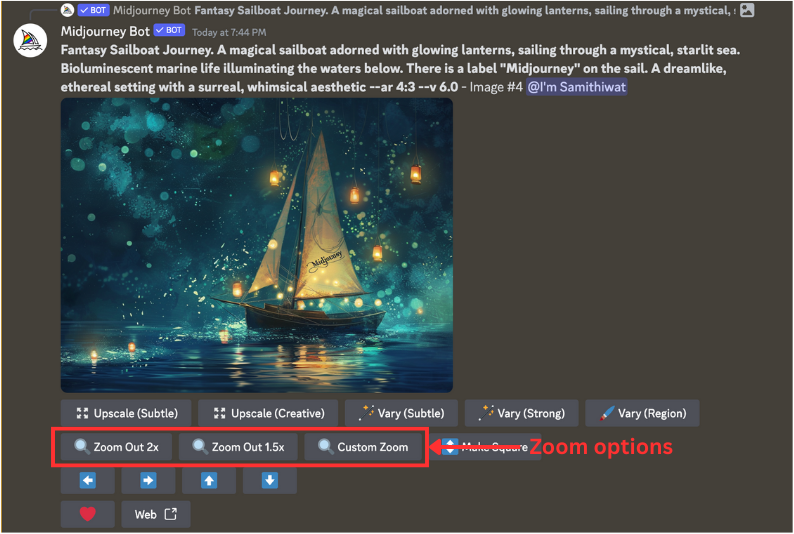Choose Vary (Subtle) option
Image resolution: width=794 pixels, height=534 pixels.
(x=402, y=413)
